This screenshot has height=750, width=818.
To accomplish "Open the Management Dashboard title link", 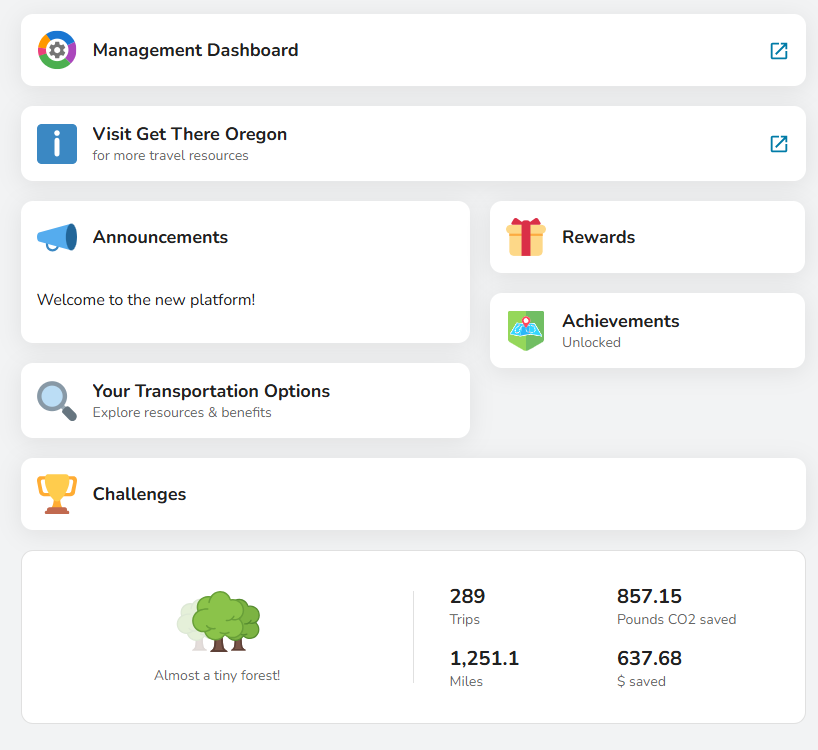I will coord(195,50).
